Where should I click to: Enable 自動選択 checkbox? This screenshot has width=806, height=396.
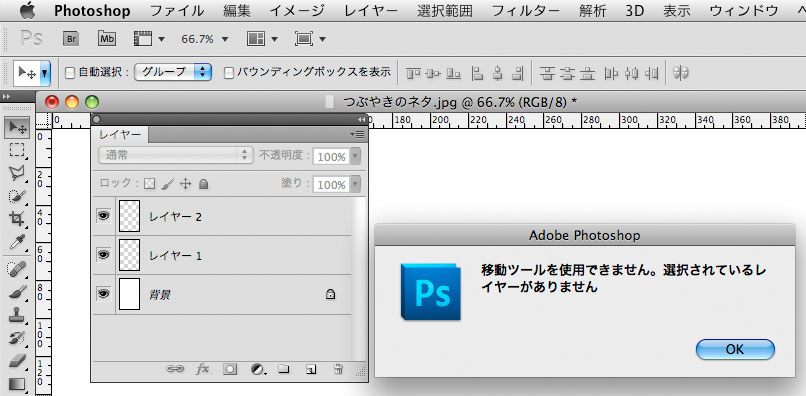click(70, 73)
